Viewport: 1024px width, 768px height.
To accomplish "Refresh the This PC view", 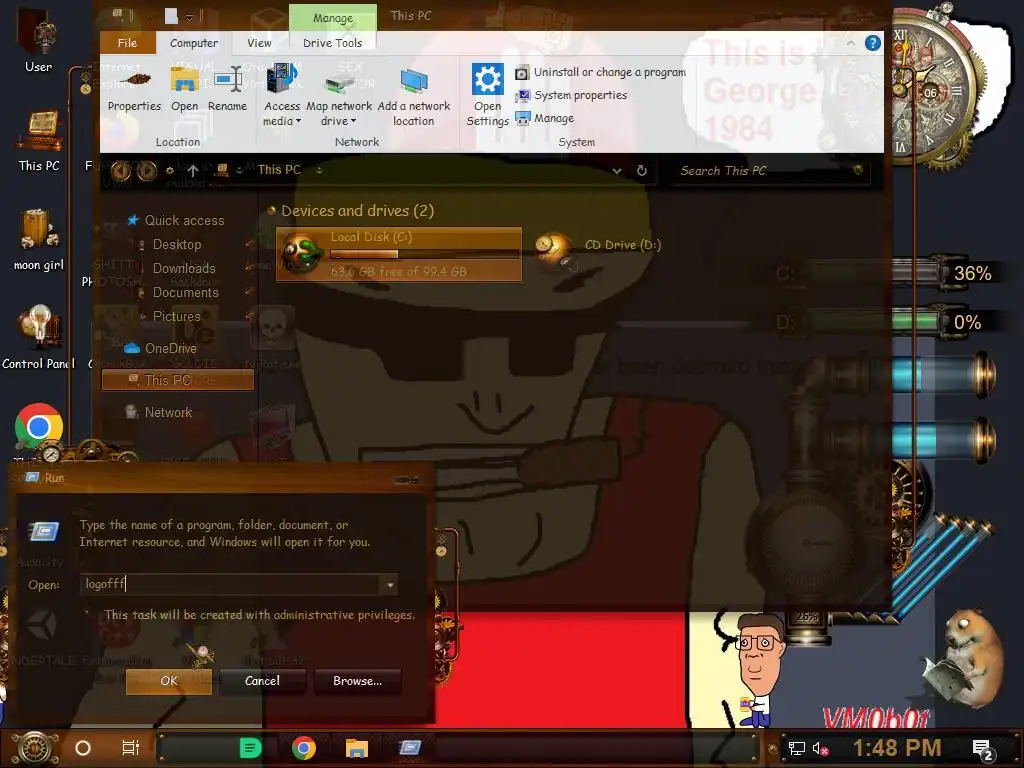I will (x=641, y=170).
